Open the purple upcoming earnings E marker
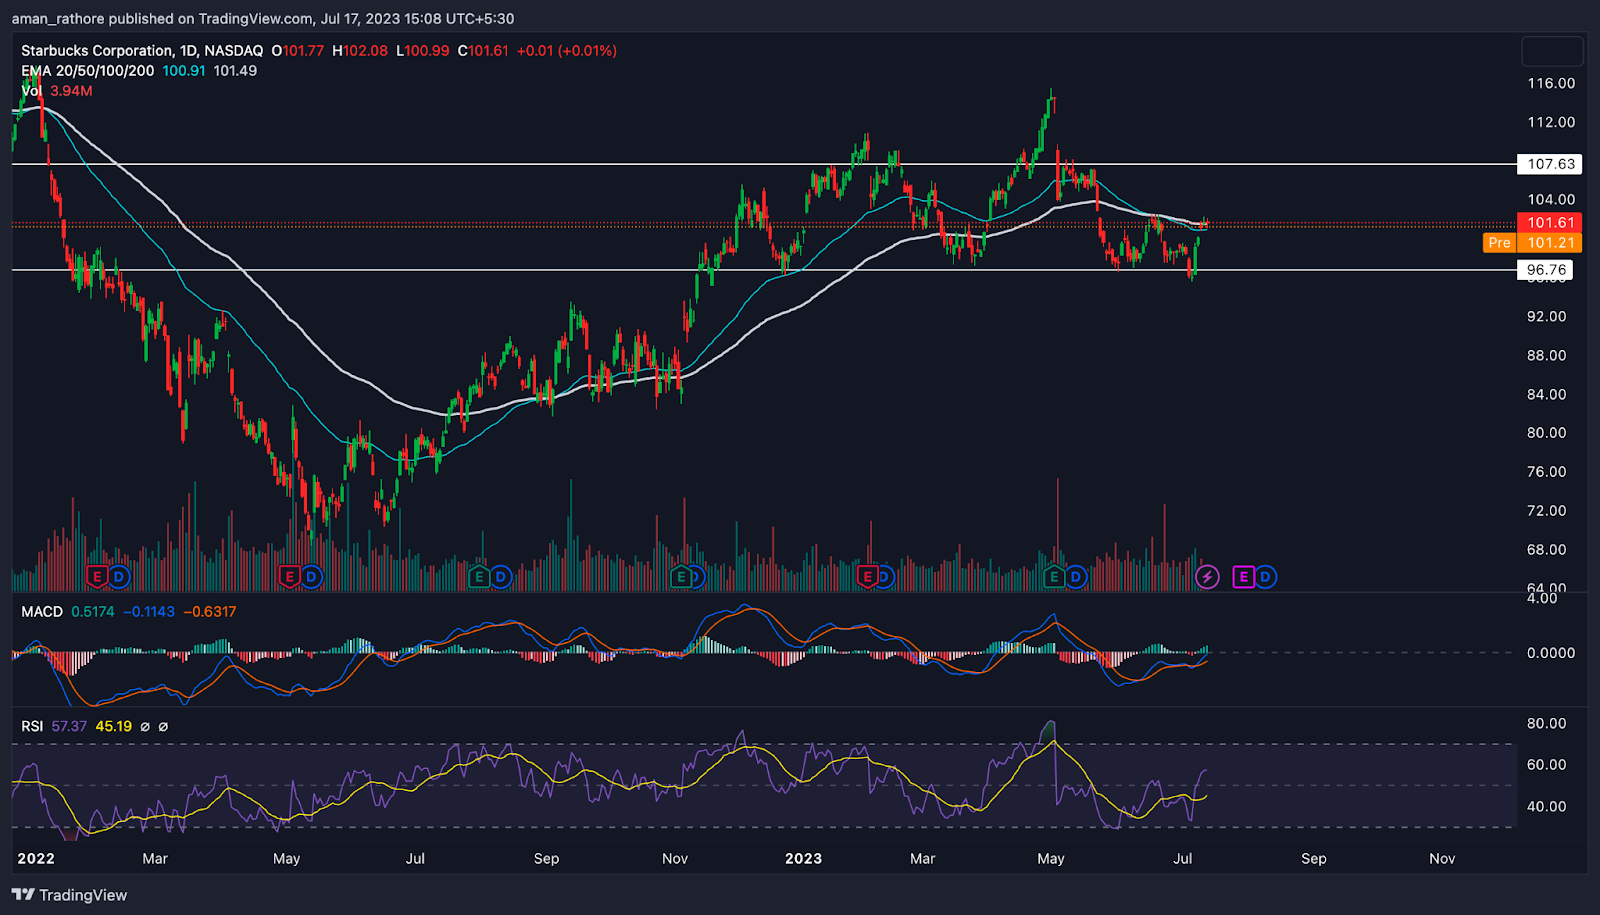Image resolution: width=1600 pixels, height=915 pixels. pyautogui.click(x=1244, y=577)
